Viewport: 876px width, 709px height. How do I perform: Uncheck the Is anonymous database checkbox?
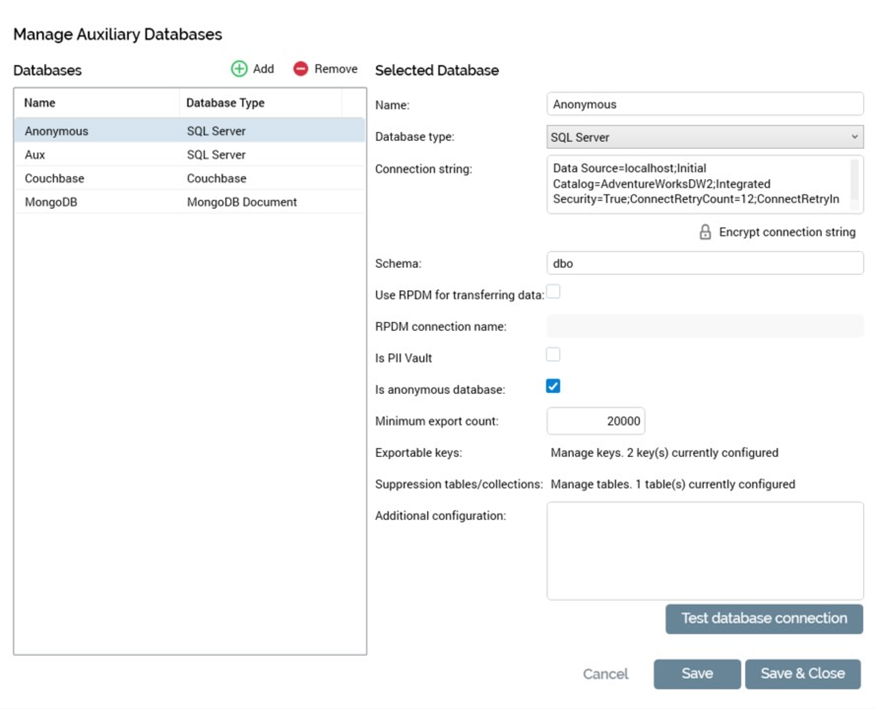click(x=553, y=386)
